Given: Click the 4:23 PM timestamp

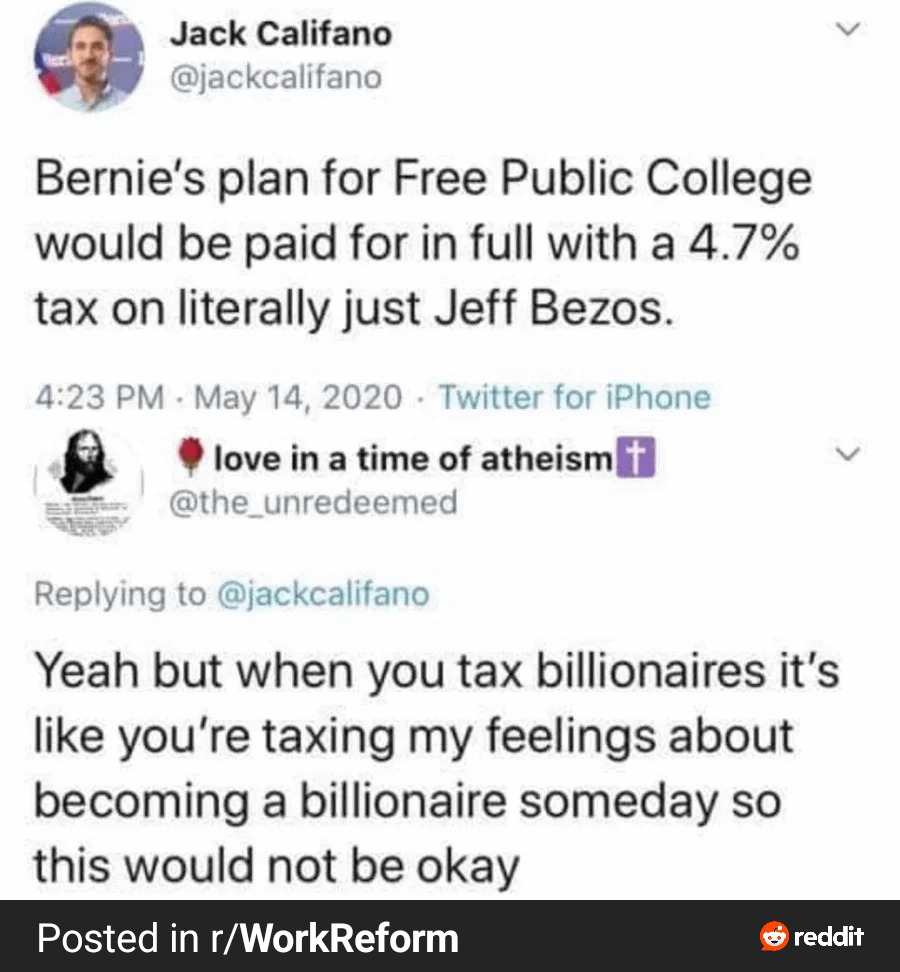Looking at the screenshot, I should pos(100,398).
